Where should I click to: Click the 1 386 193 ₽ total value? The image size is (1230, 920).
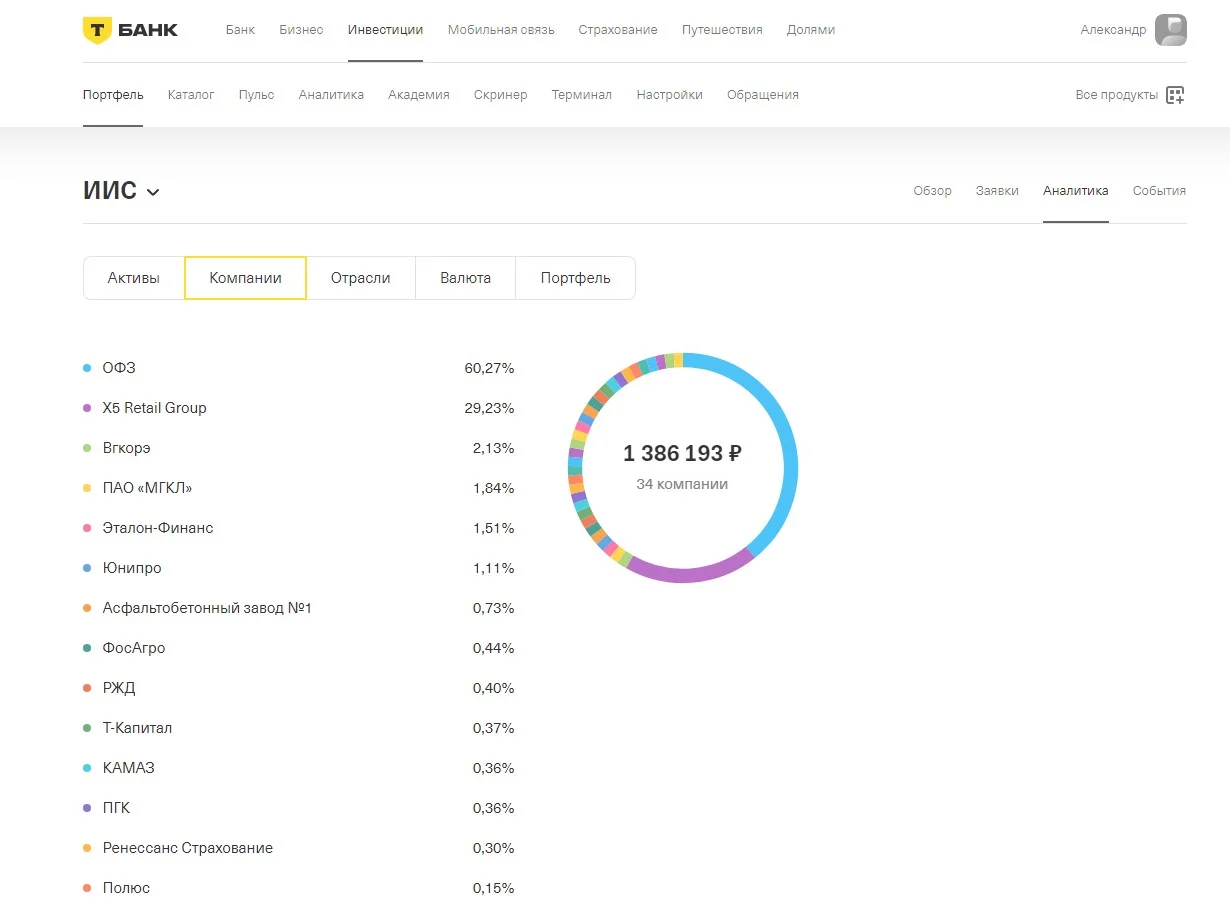pyautogui.click(x=683, y=454)
